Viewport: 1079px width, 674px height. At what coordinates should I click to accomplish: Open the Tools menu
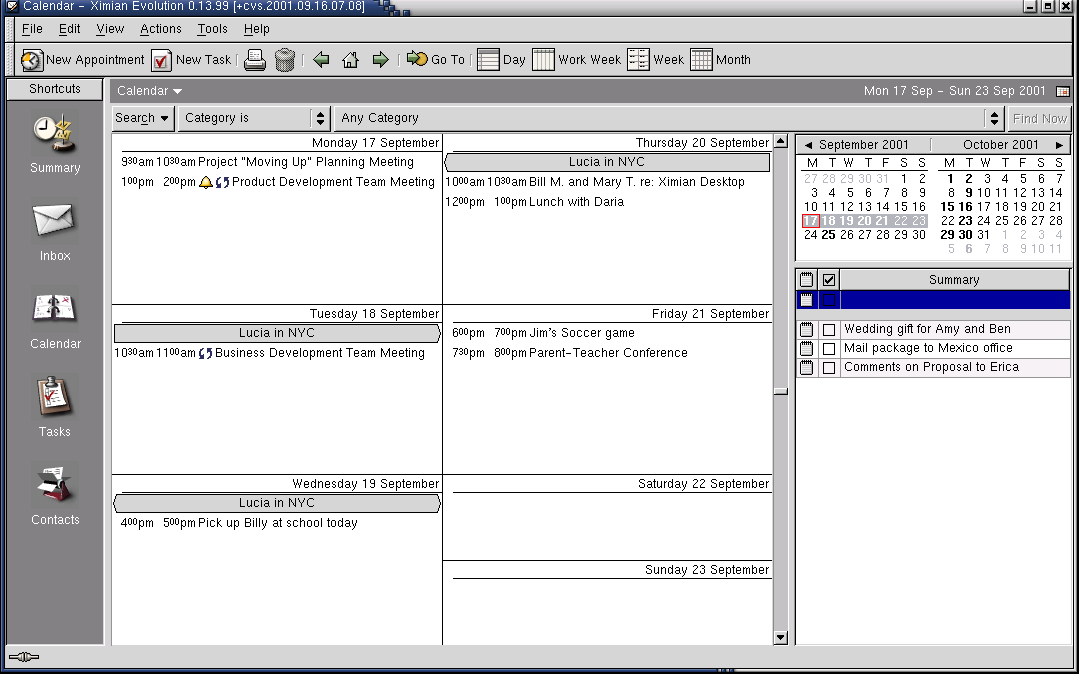point(212,29)
